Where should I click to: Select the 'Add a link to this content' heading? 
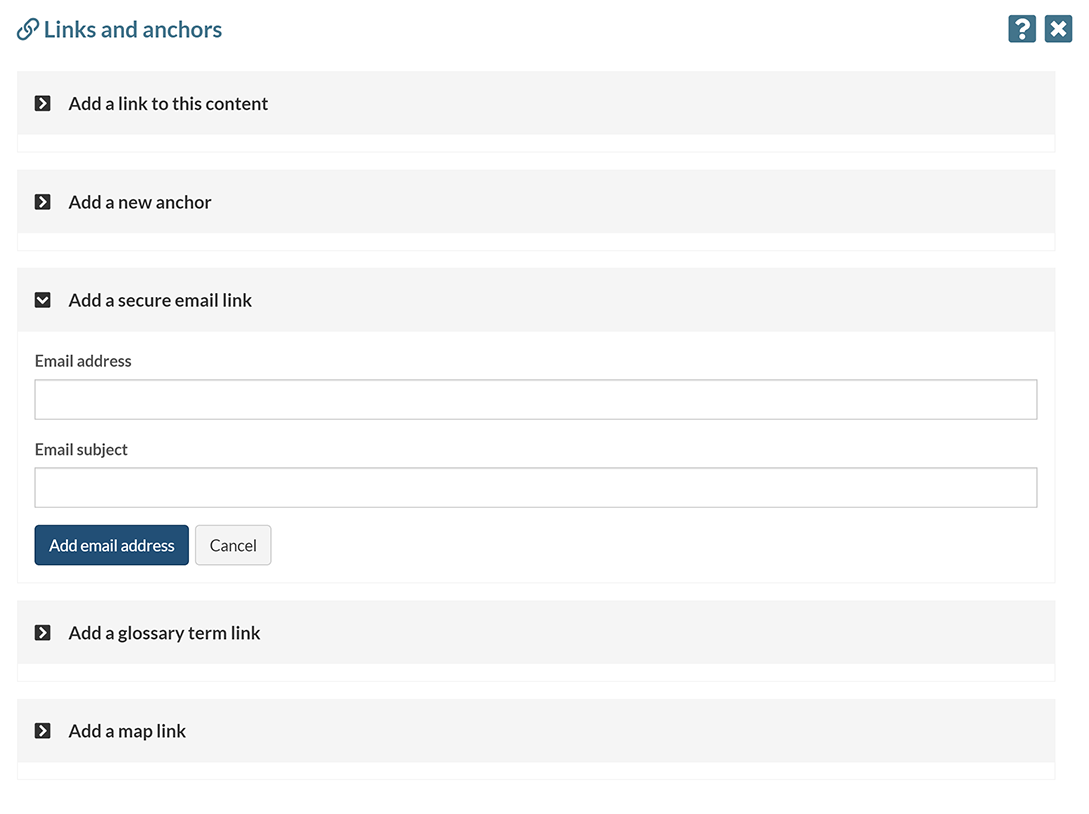click(x=168, y=104)
